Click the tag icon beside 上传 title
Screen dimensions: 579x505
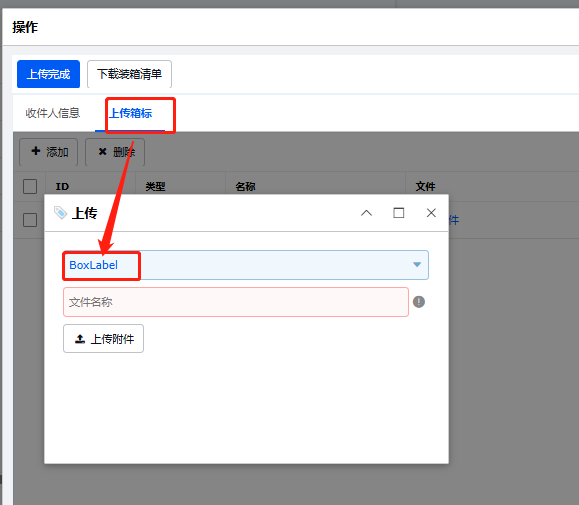click(x=60, y=213)
